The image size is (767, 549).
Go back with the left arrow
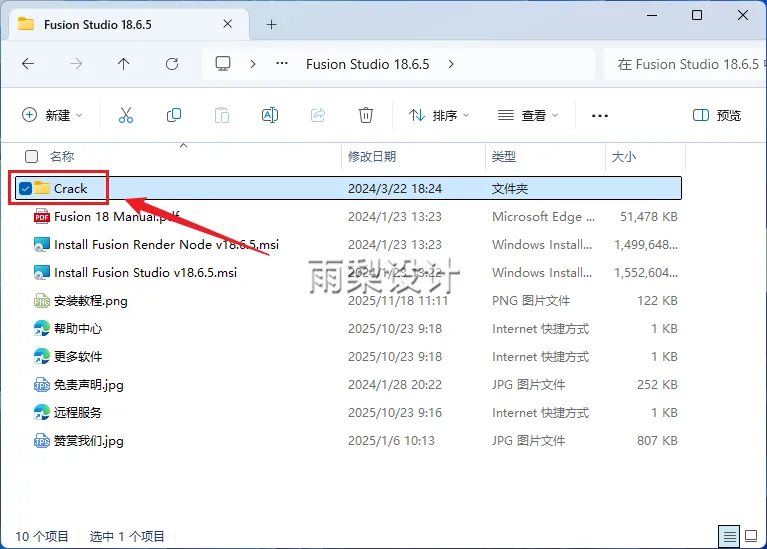click(x=28, y=64)
